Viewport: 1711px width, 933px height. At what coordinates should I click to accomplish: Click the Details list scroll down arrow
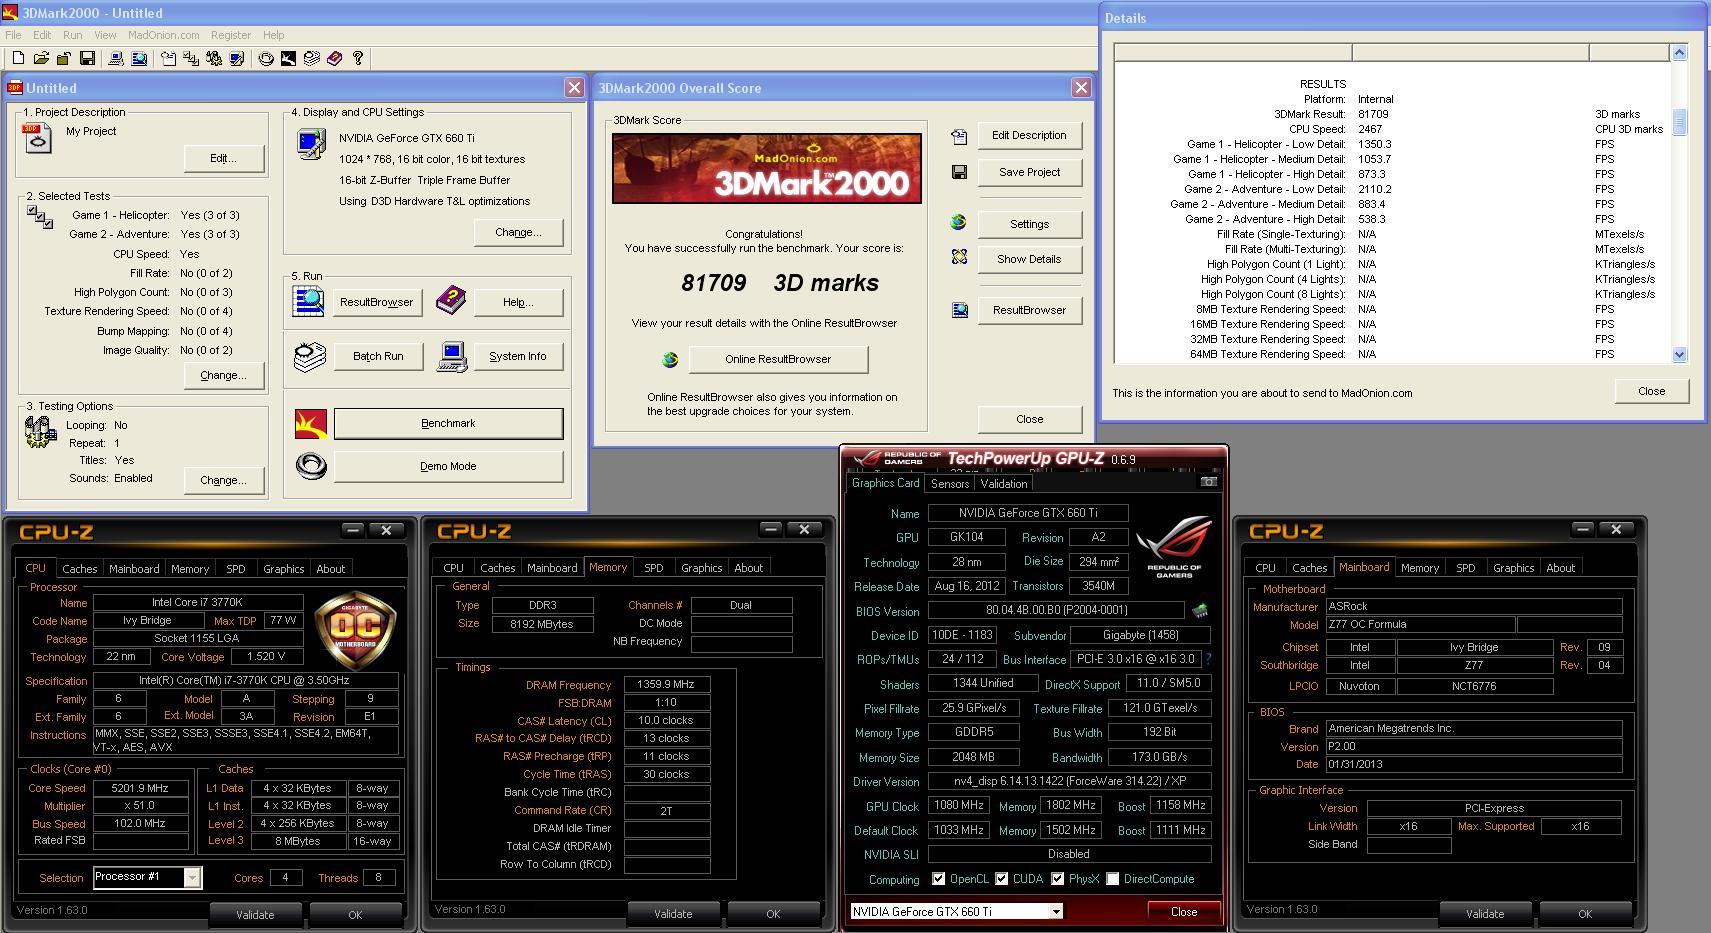[x=1679, y=354]
